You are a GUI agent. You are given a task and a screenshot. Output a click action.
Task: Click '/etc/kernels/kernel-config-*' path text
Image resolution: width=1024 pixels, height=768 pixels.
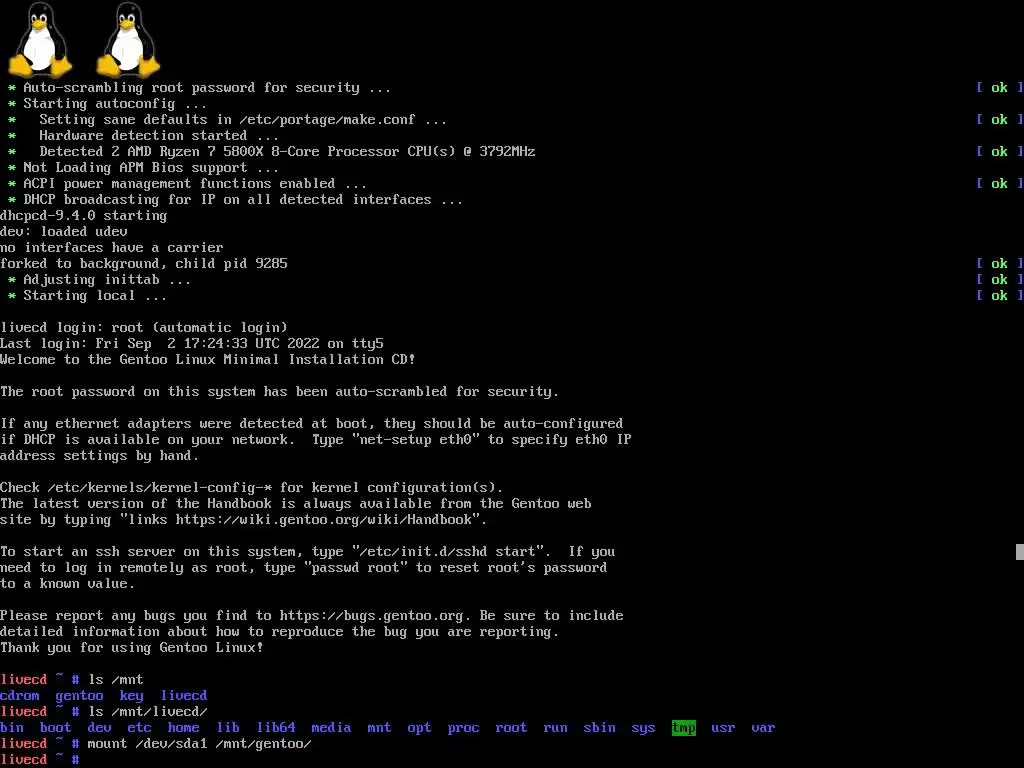[x=159, y=488]
